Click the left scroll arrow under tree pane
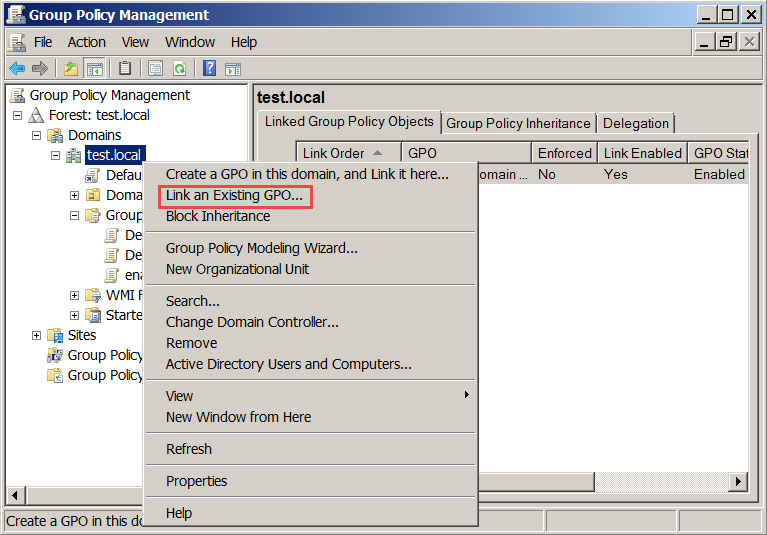Viewport: 767px width, 535px height. [15, 495]
